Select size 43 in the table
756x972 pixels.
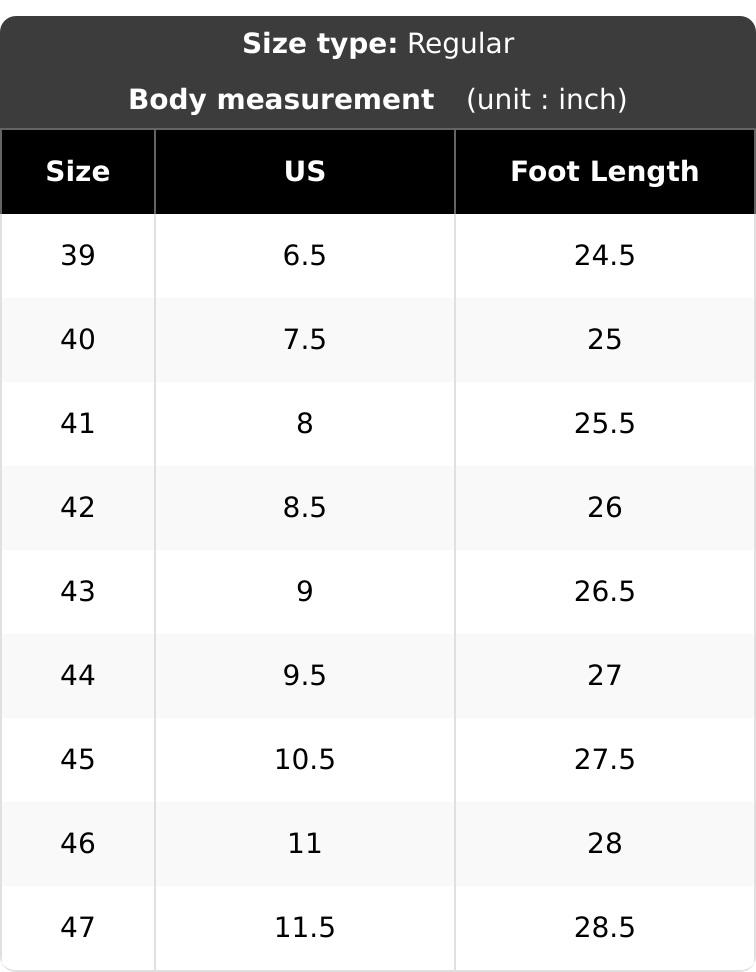click(x=78, y=591)
